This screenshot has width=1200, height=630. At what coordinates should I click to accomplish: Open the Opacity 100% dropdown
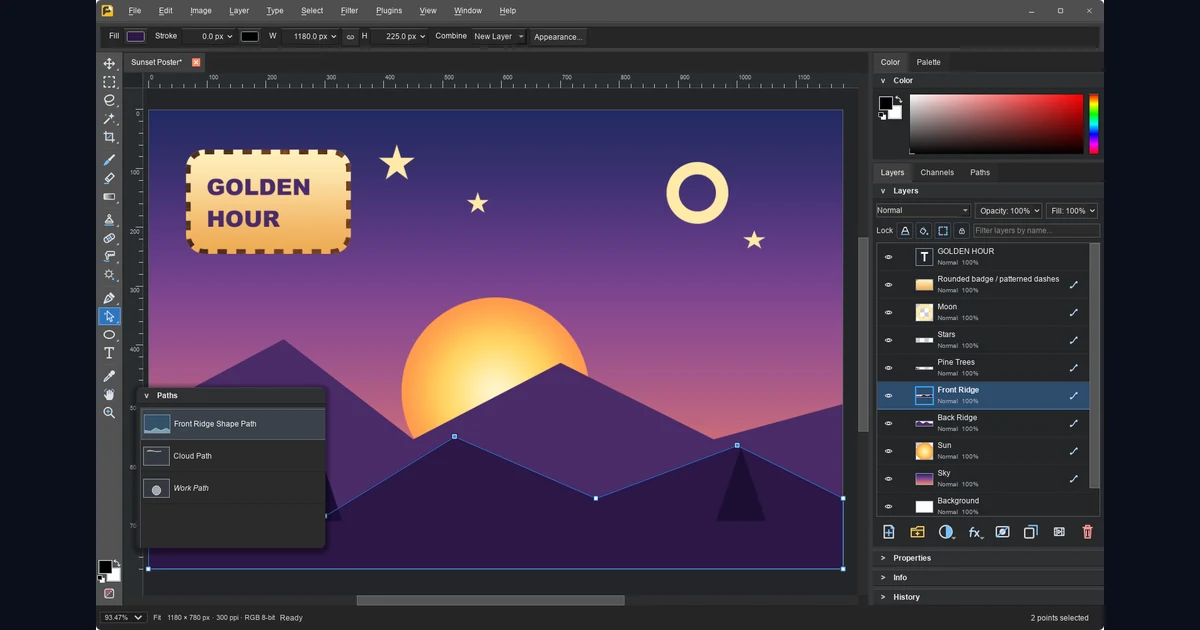(x=1008, y=211)
